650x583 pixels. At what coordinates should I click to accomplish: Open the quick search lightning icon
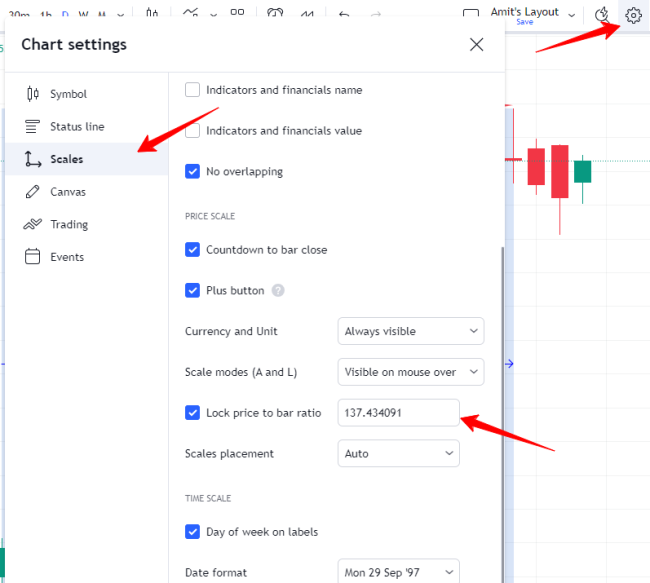click(601, 15)
